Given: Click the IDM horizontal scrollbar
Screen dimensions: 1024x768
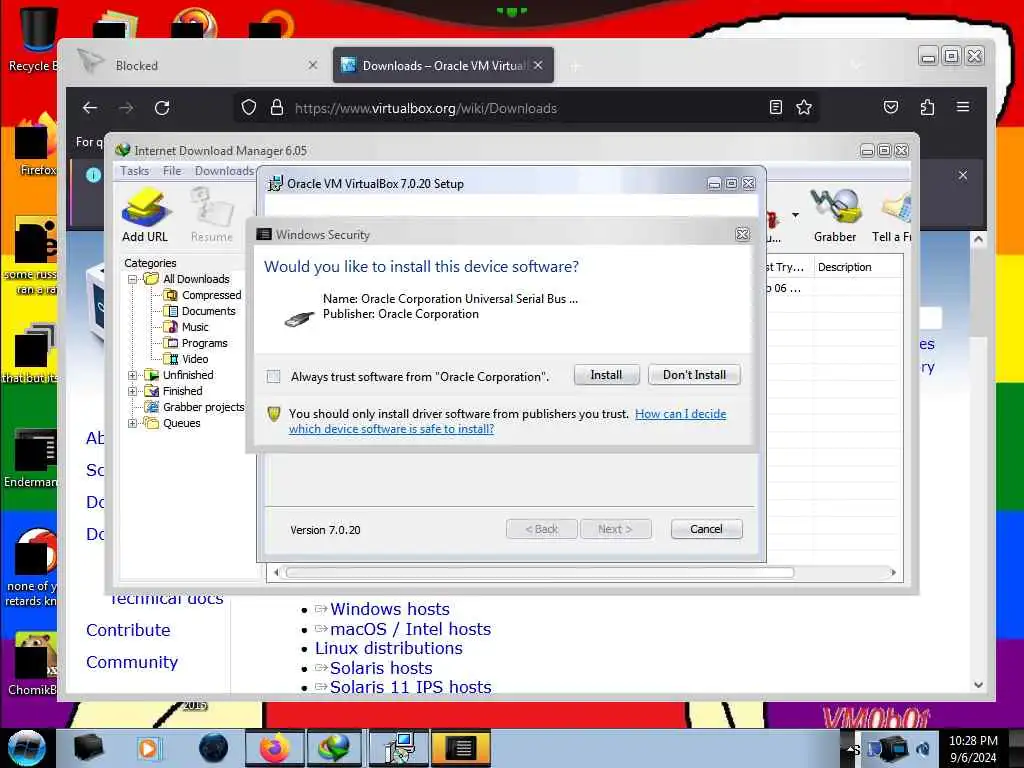Looking at the screenshot, I should pyautogui.click(x=539, y=573).
